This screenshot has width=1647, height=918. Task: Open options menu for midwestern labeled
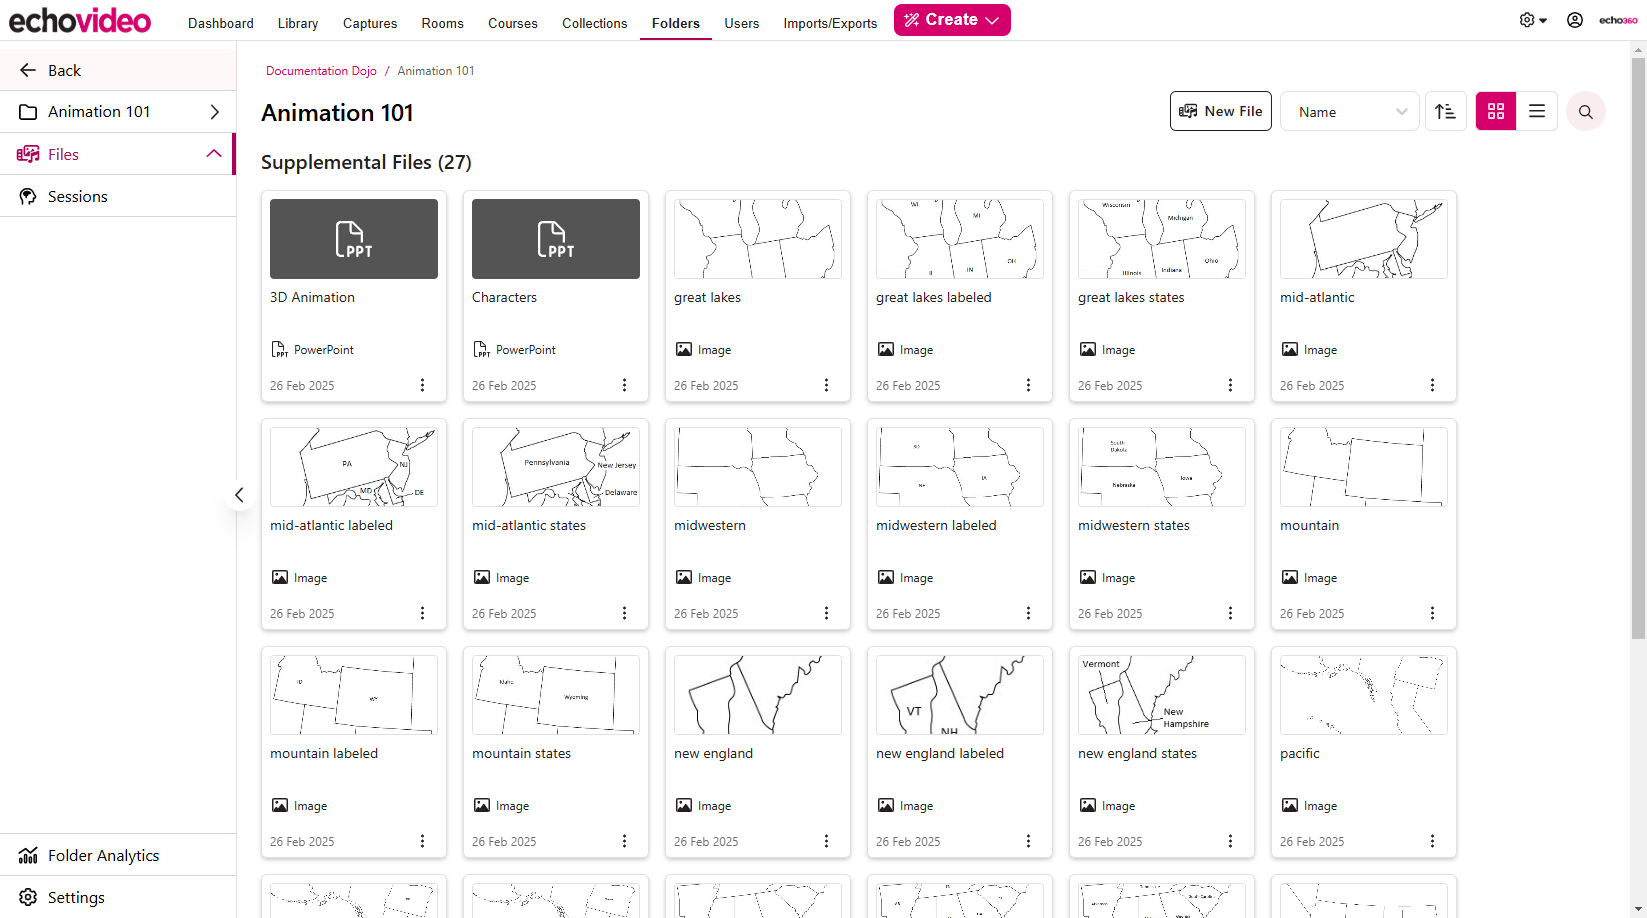coord(1028,613)
